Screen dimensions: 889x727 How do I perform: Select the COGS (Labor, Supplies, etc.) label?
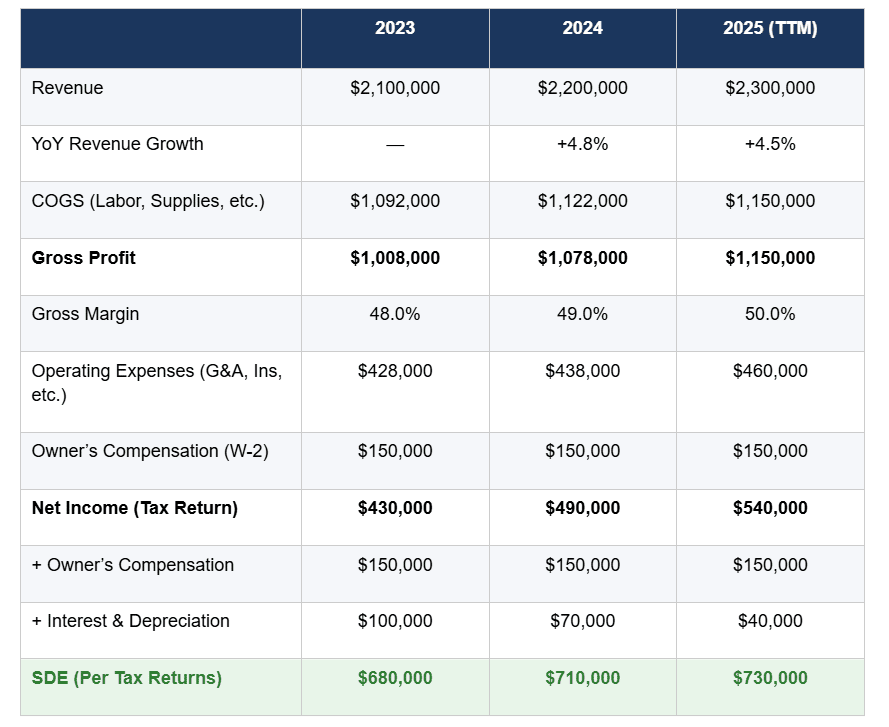pyautogui.click(x=148, y=201)
